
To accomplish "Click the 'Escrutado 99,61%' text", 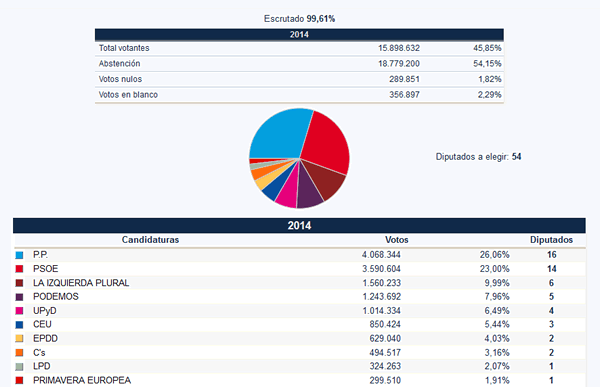I will coord(299,19).
